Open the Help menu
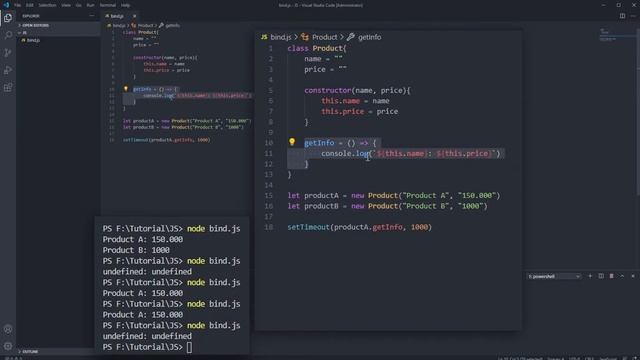The height and width of the screenshot is (360, 640). 125,5
